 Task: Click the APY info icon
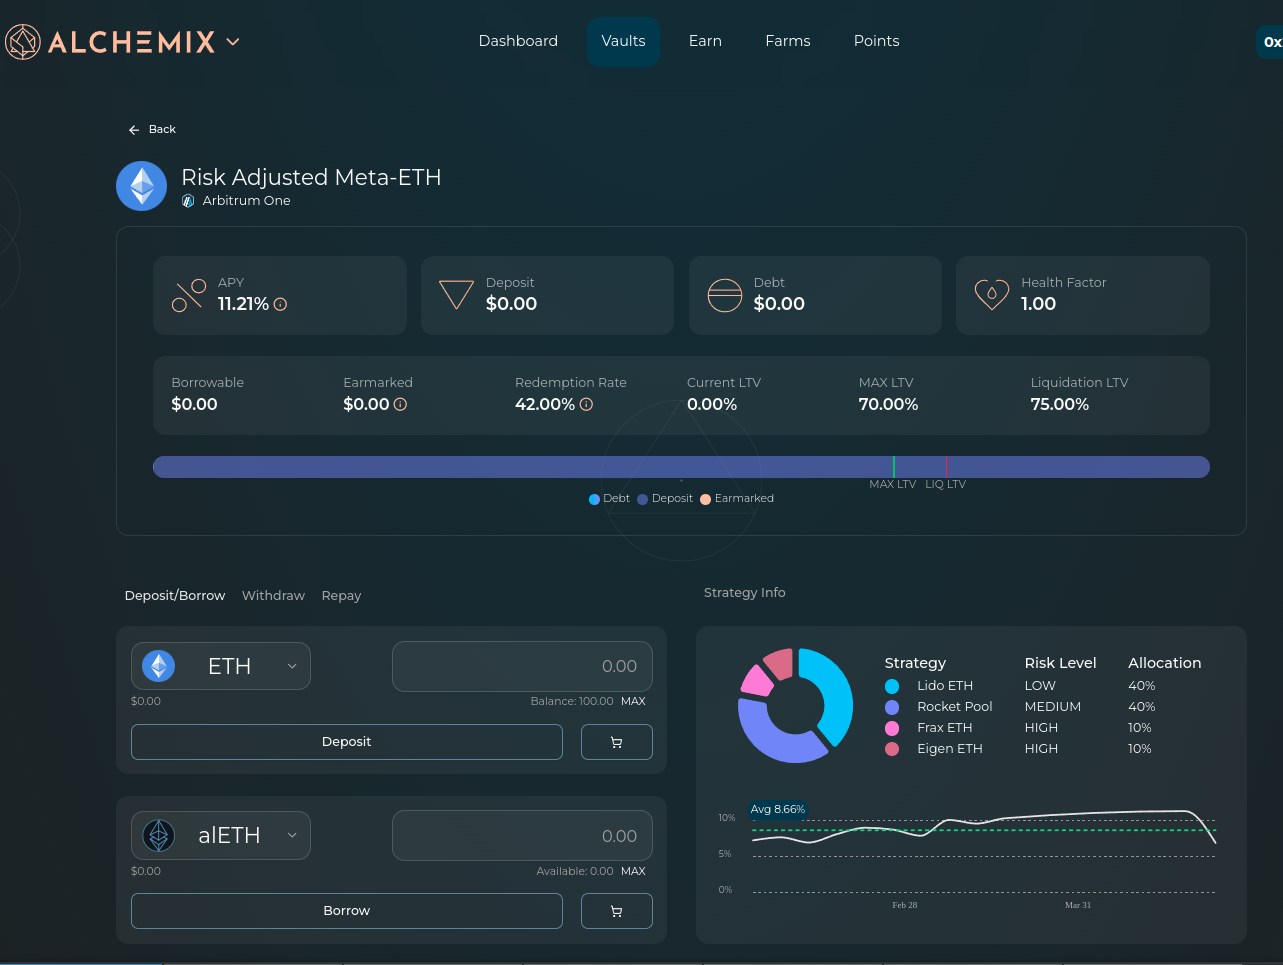pos(281,305)
